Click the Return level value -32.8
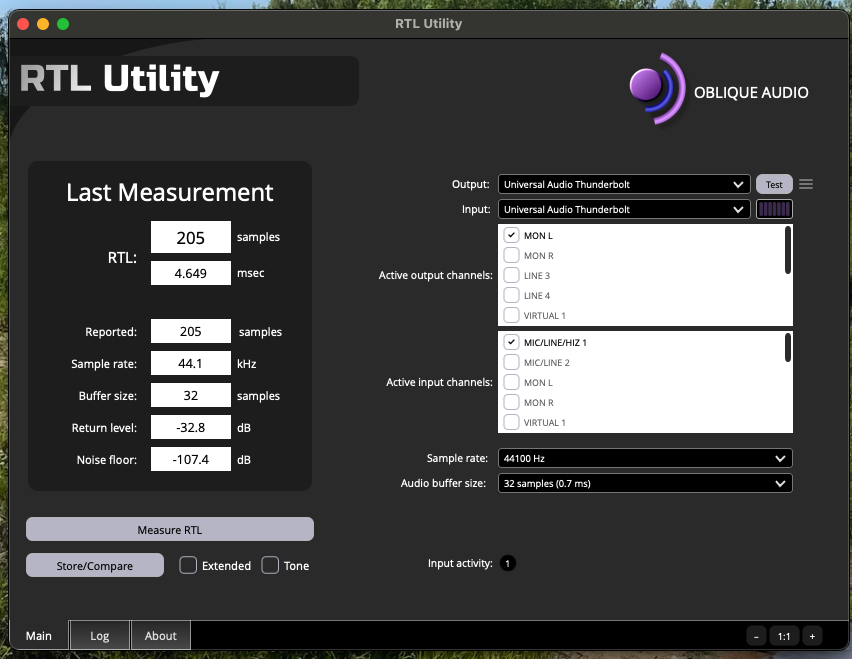Image resolution: width=852 pixels, height=659 pixels. [x=191, y=427]
